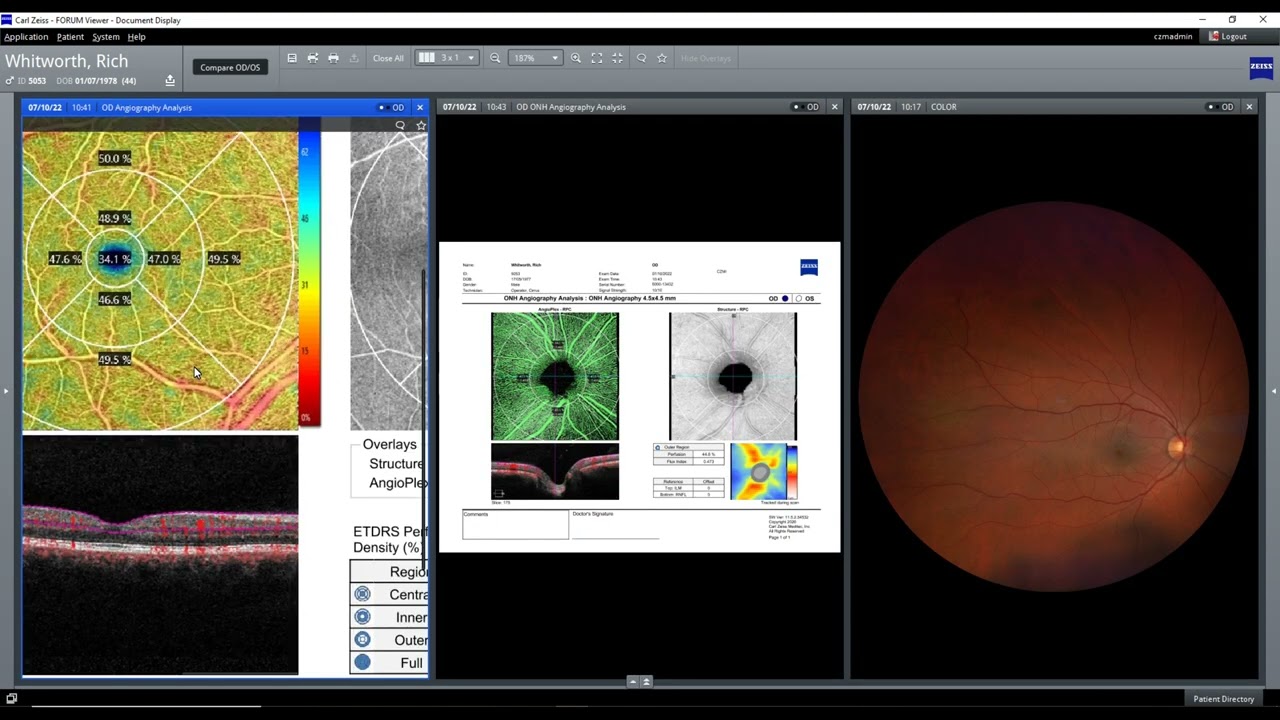This screenshot has width=1280, height=720.
Task: Click the toolbar favorite star icon
Action: pyautogui.click(x=662, y=58)
